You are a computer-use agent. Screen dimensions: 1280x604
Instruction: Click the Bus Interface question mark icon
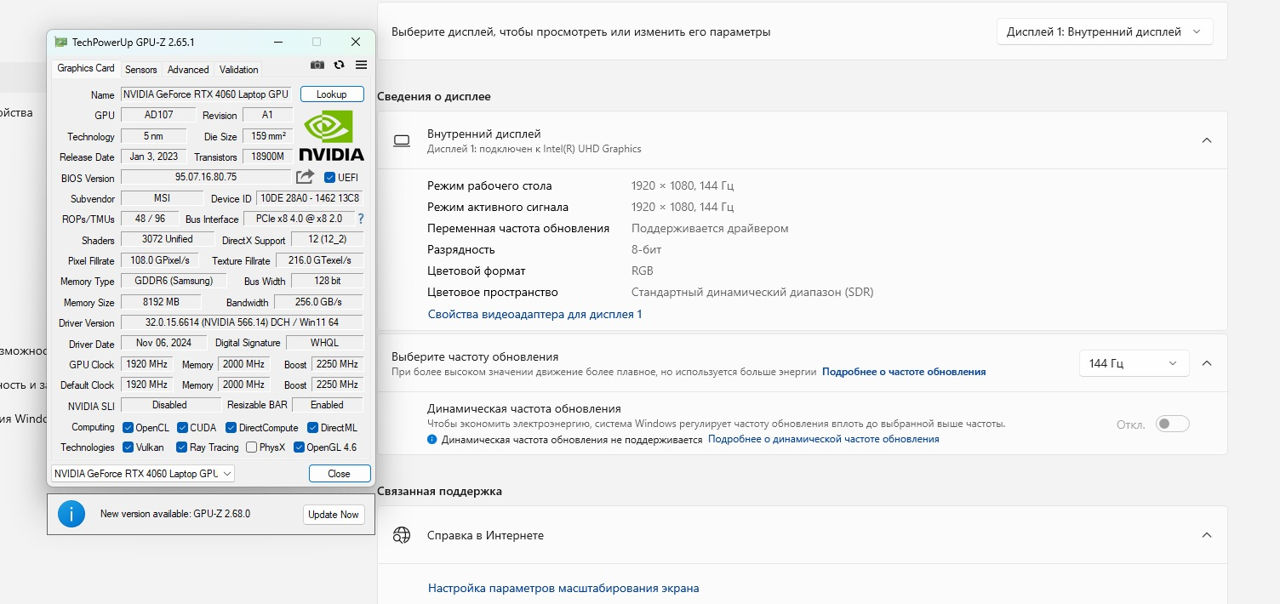(360, 219)
